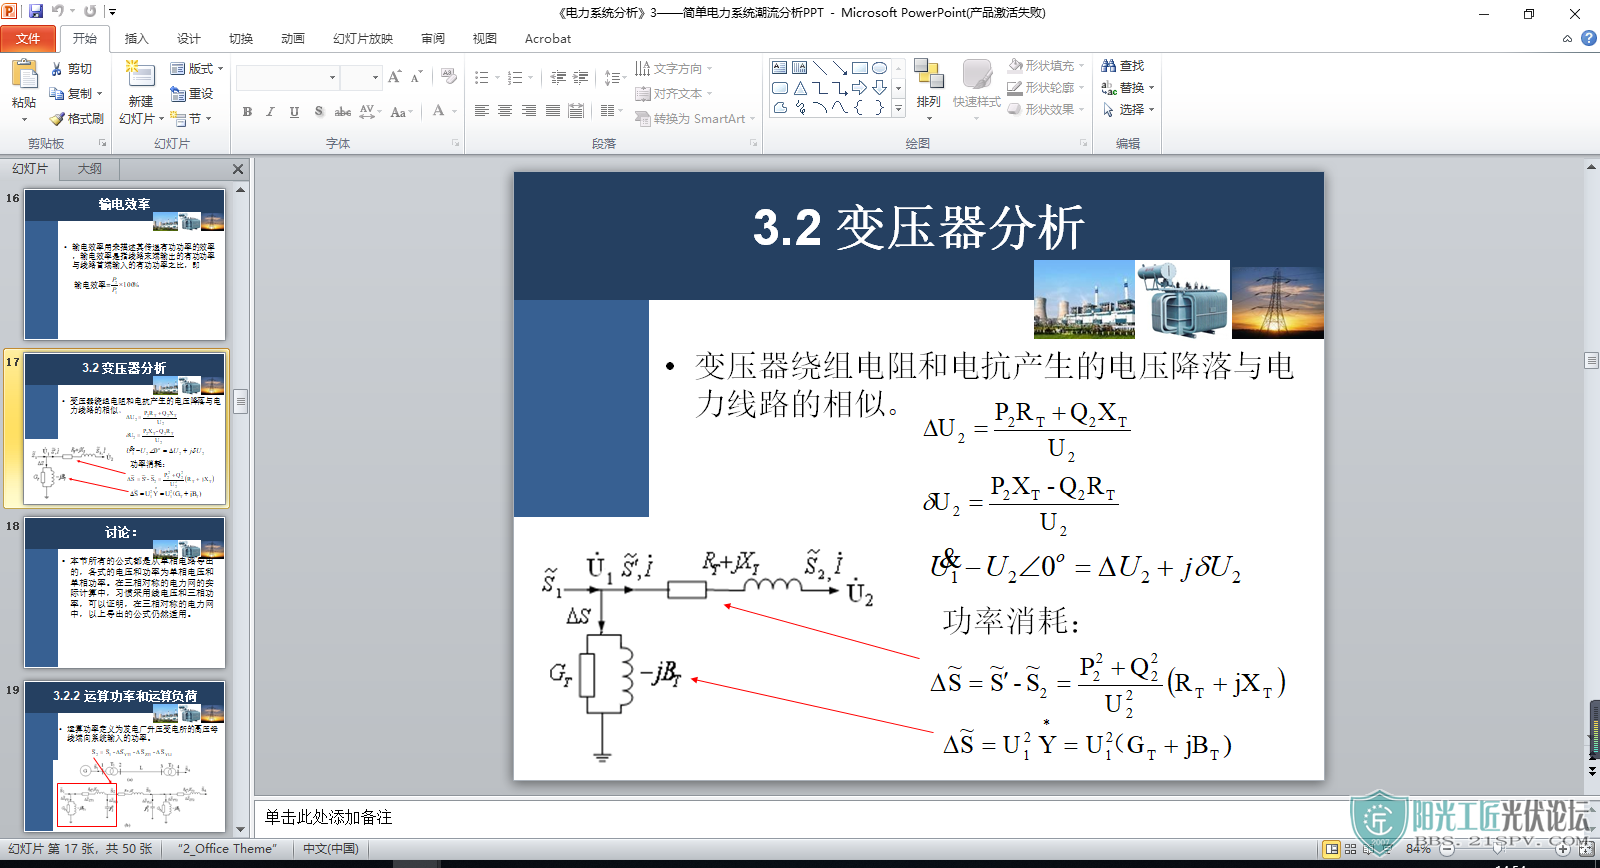Click decrease indent level icon
Screen dimensions: 1600x868
click(559, 77)
